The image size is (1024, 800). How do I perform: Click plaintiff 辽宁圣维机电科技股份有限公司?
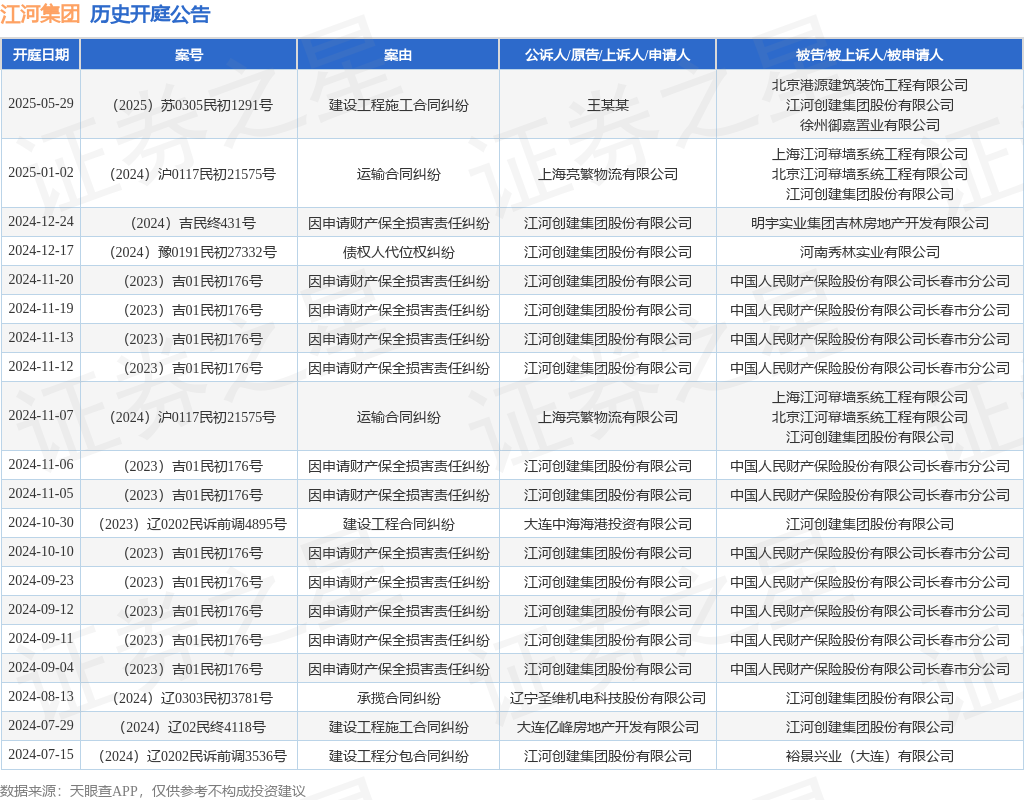coord(607,698)
